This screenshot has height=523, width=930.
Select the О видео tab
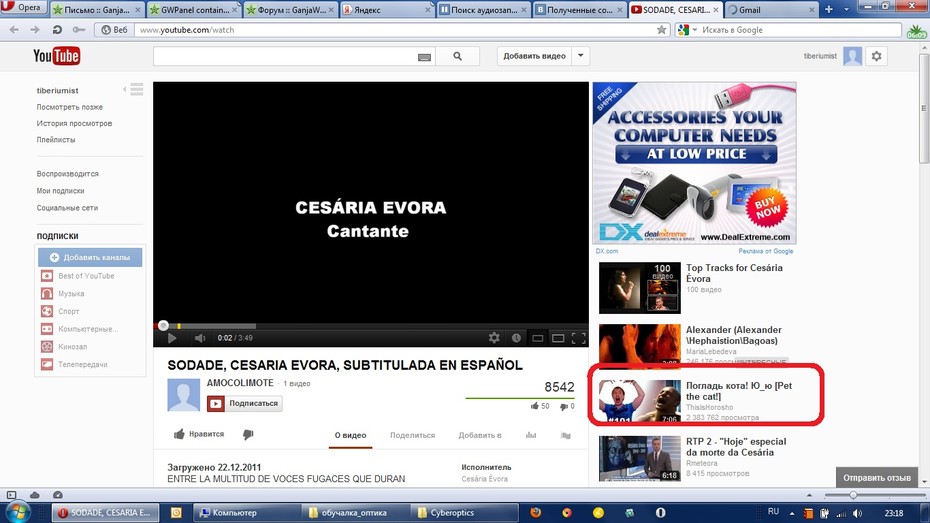351,435
